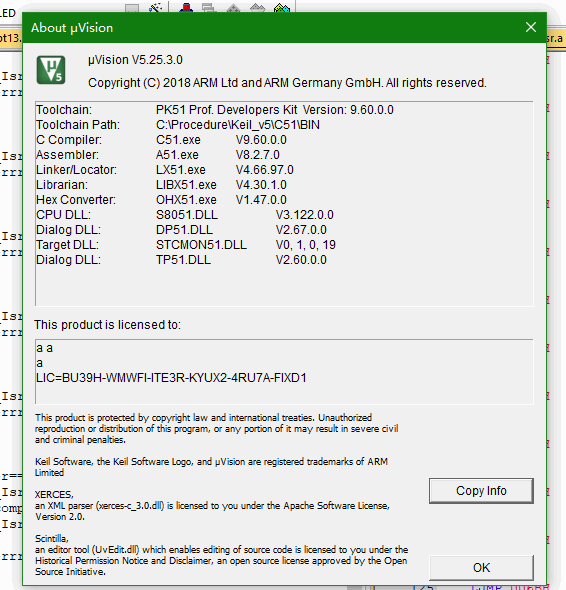Image resolution: width=566 pixels, height=590 pixels.
Task: Confirm the About dialog with OK
Action: tap(481, 567)
